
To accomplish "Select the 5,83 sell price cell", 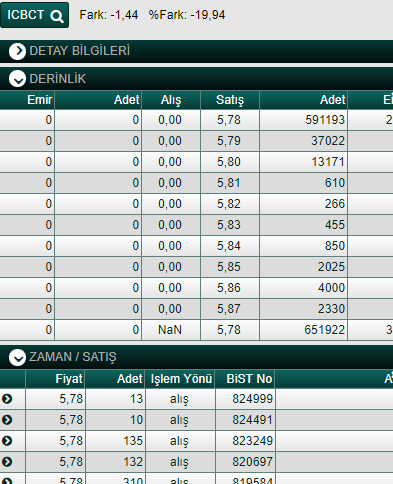I will coord(230,225).
